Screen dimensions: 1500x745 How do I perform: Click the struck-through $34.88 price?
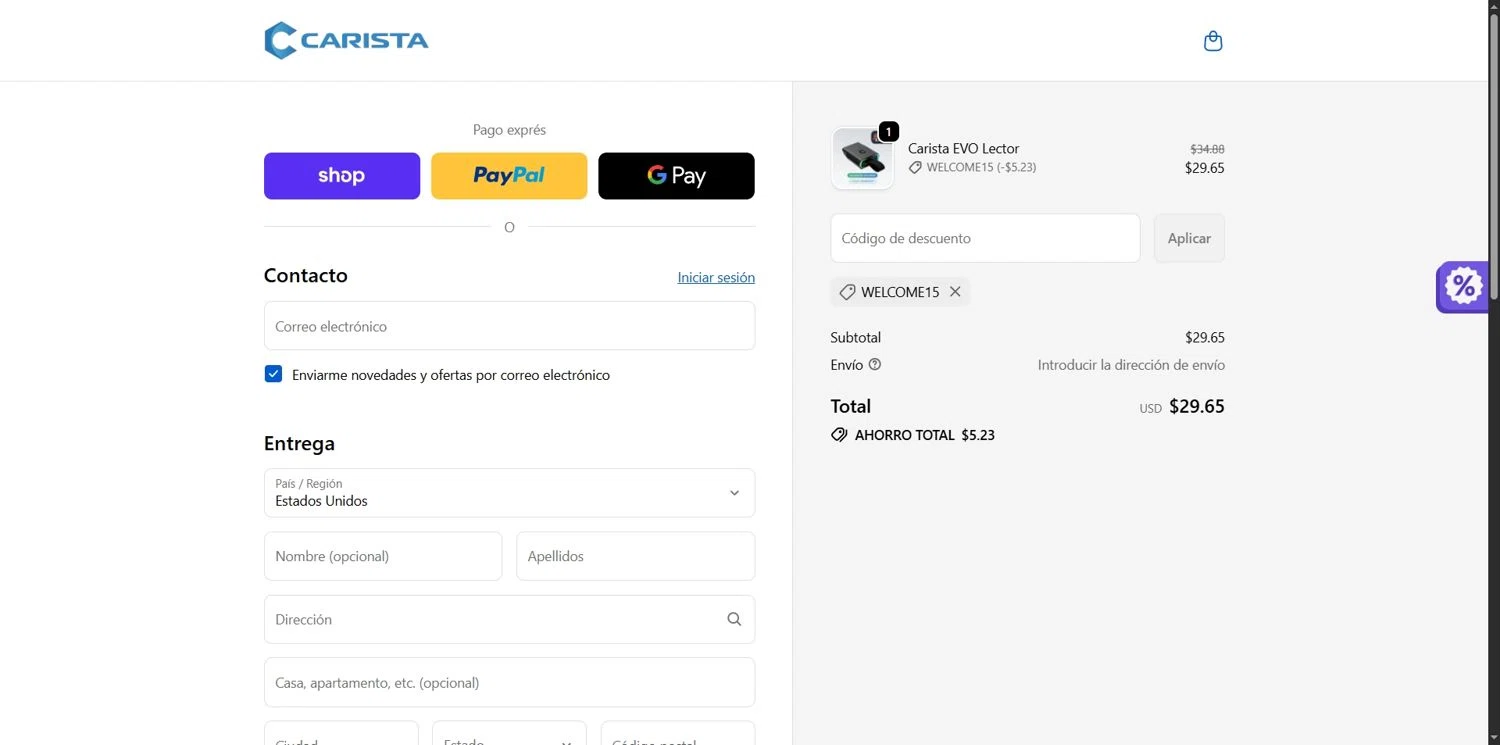[1207, 149]
